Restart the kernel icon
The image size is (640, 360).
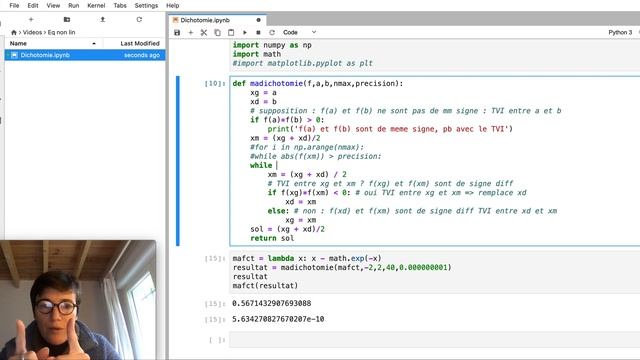click(272, 32)
